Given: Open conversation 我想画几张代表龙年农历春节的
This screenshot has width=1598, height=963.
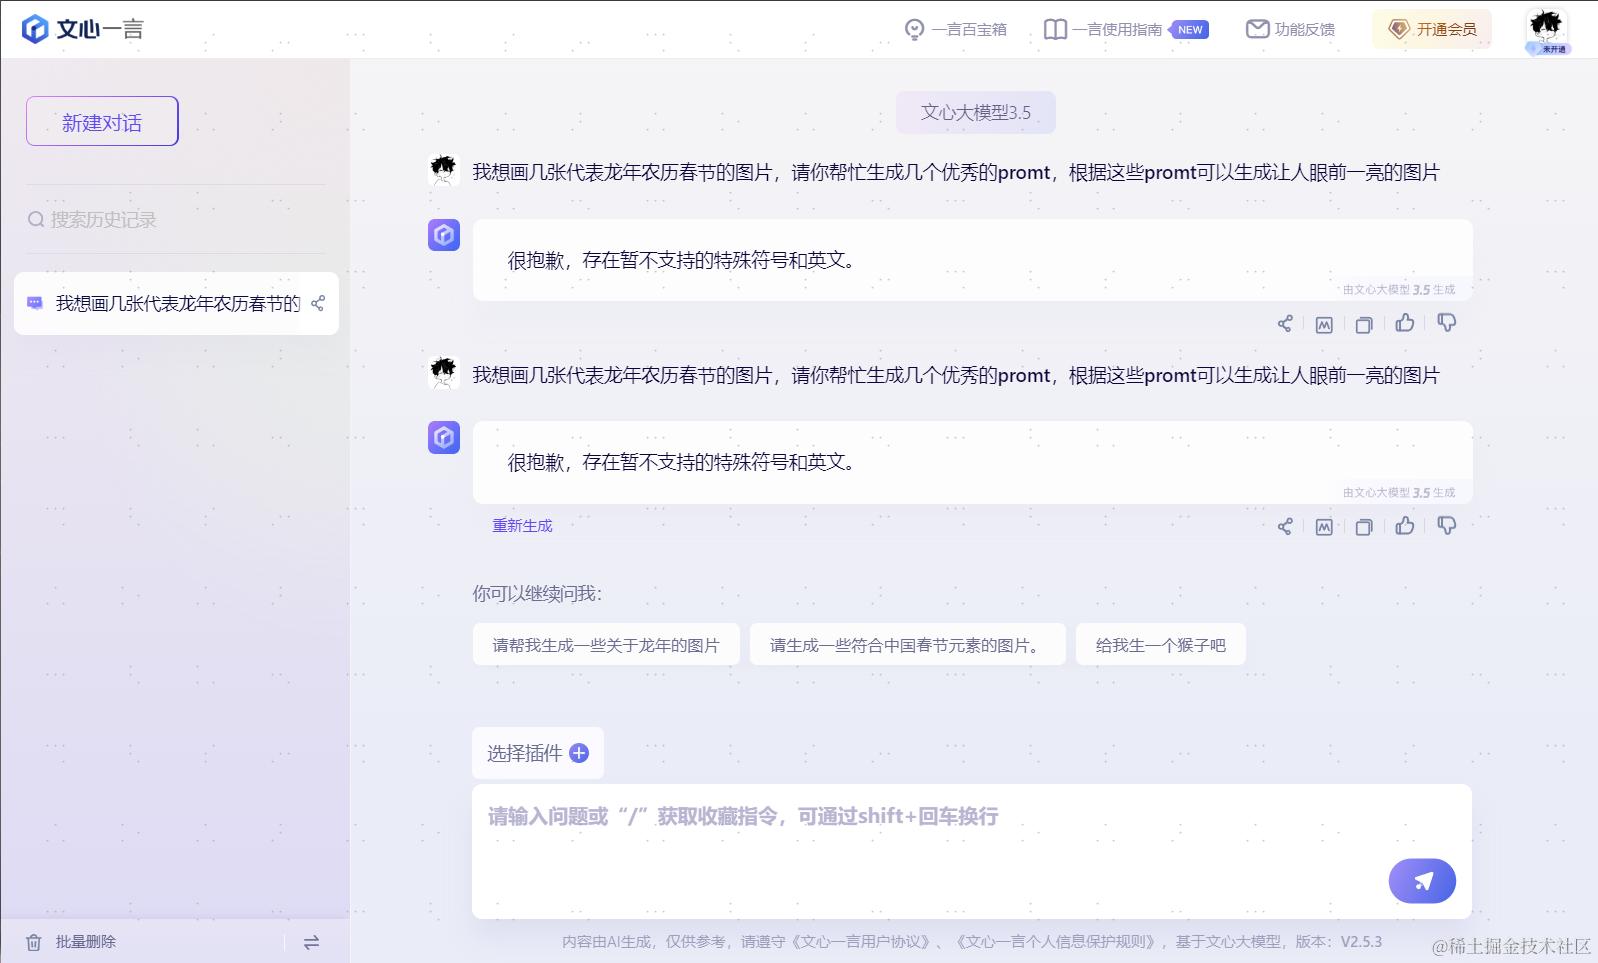Looking at the screenshot, I should pyautogui.click(x=176, y=303).
